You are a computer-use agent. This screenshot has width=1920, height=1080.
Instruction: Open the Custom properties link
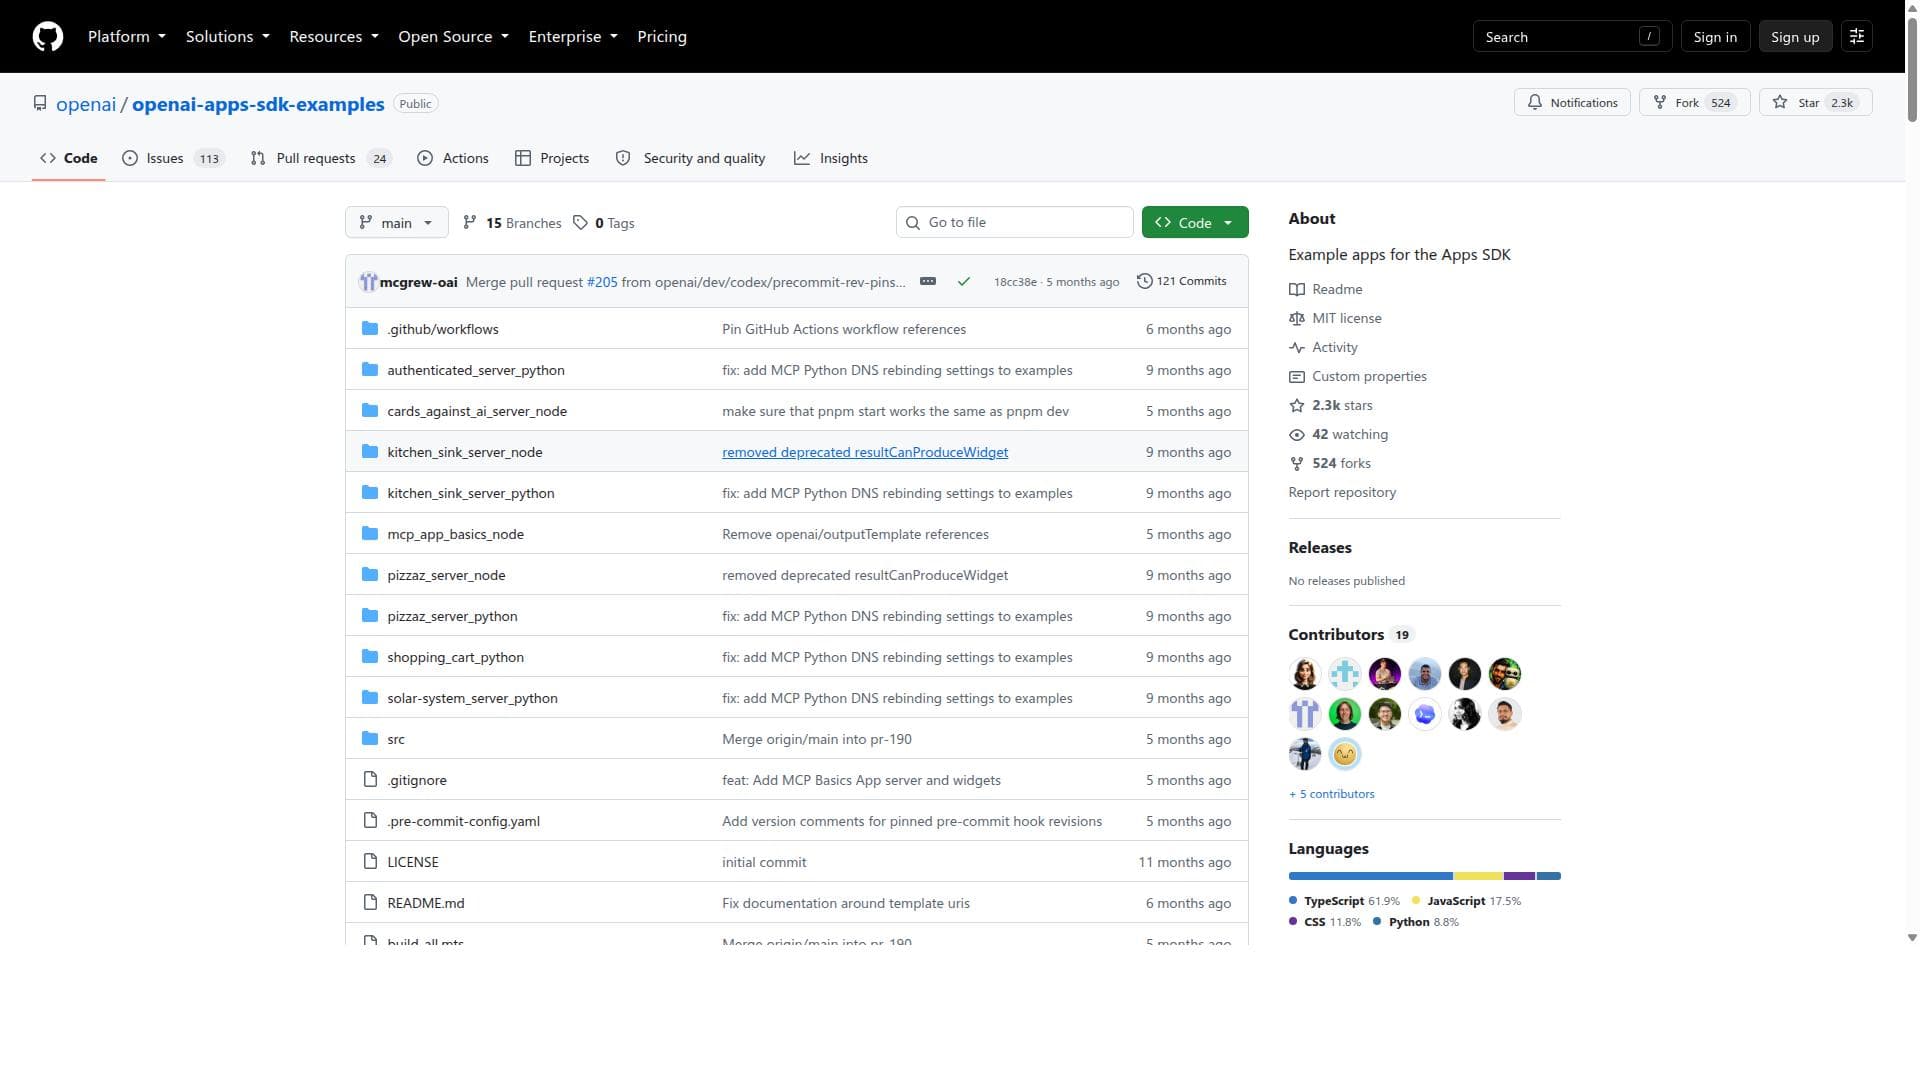point(1369,377)
